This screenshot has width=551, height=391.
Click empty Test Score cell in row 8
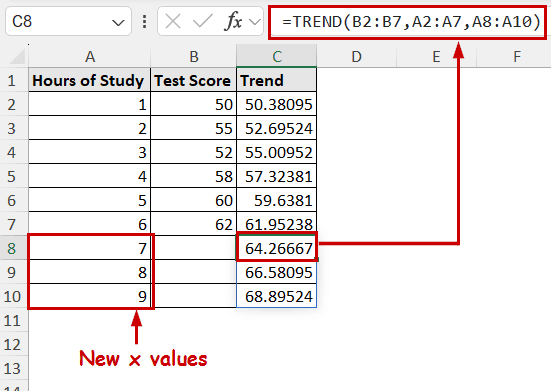[x=194, y=248]
